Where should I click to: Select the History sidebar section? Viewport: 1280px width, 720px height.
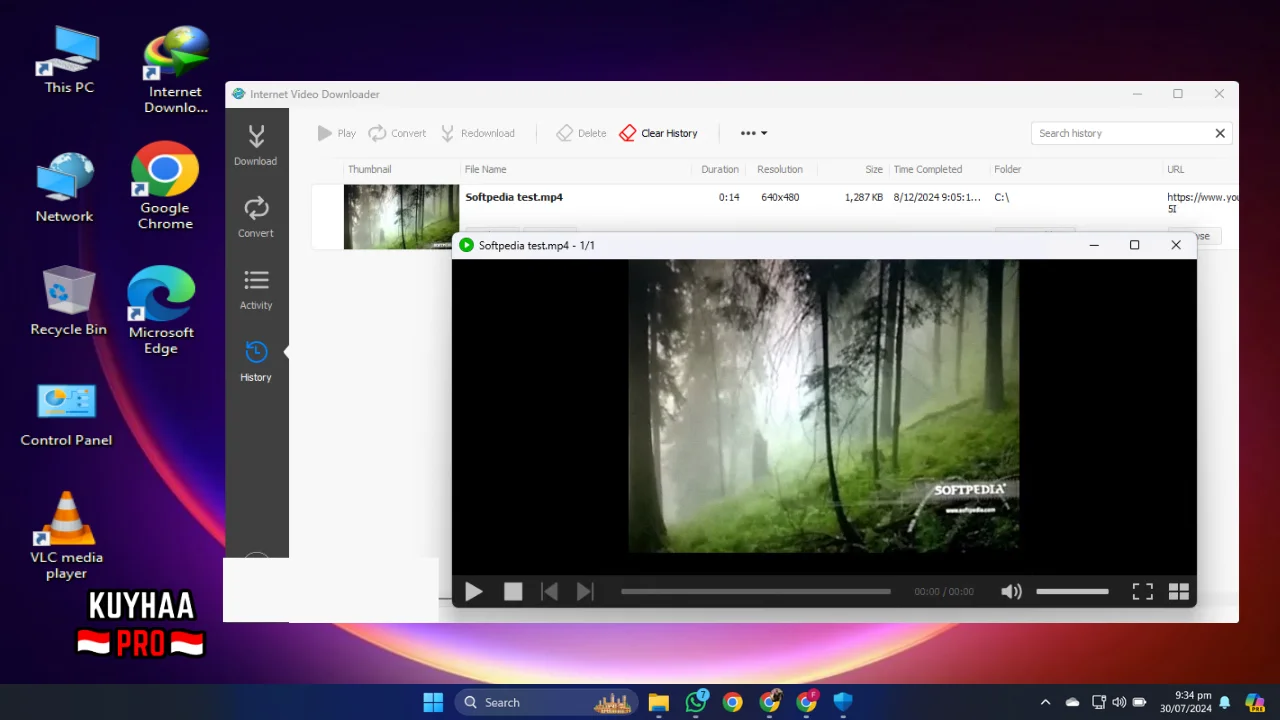[x=256, y=361]
